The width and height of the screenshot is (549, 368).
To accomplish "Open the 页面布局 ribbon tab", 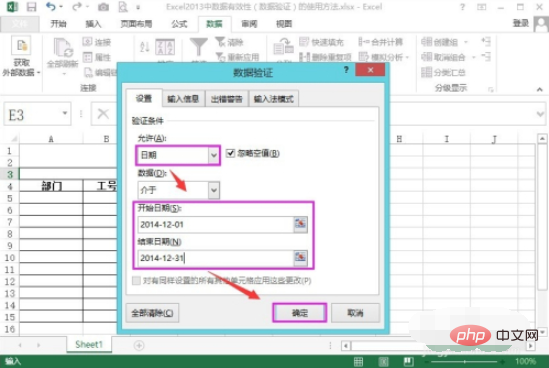I will coord(136,24).
